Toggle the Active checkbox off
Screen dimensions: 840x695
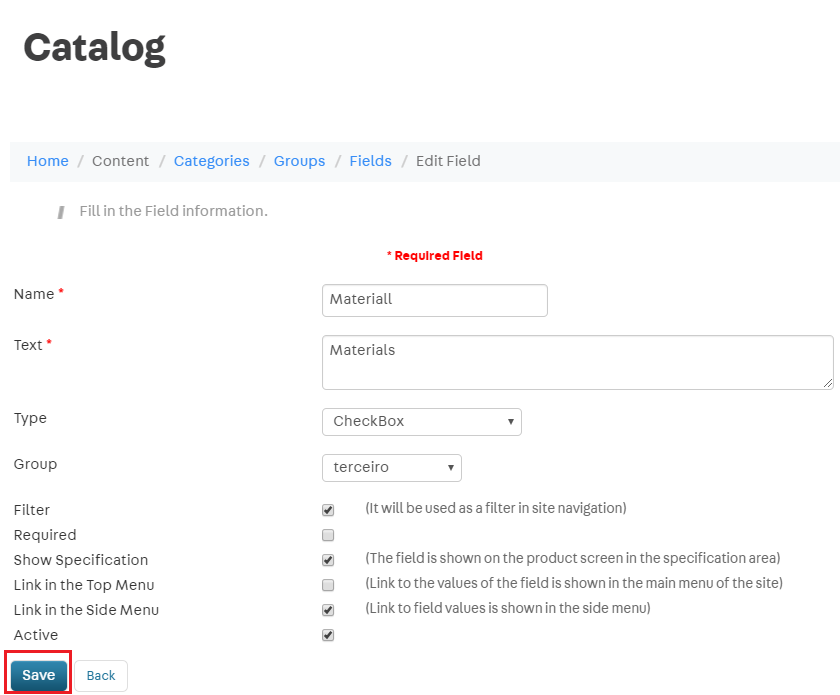[x=327, y=634]
